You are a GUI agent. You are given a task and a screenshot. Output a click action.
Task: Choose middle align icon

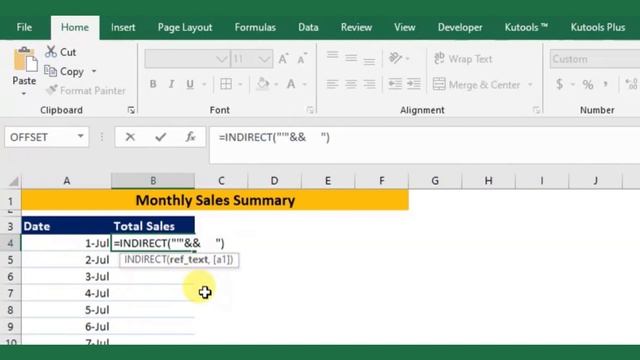click(351, 58)
